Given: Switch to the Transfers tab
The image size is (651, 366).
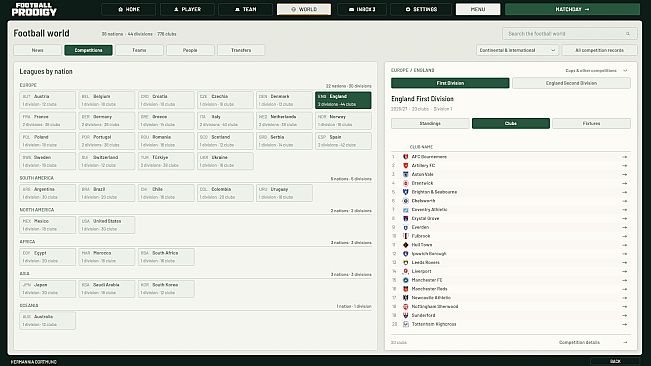Looking at the screenshot, I should 241,50.
